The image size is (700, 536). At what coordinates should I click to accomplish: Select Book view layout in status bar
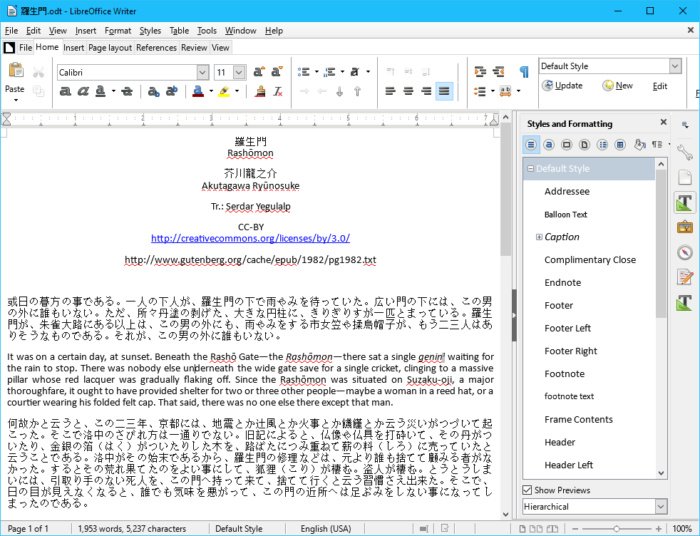coord(552,529)
